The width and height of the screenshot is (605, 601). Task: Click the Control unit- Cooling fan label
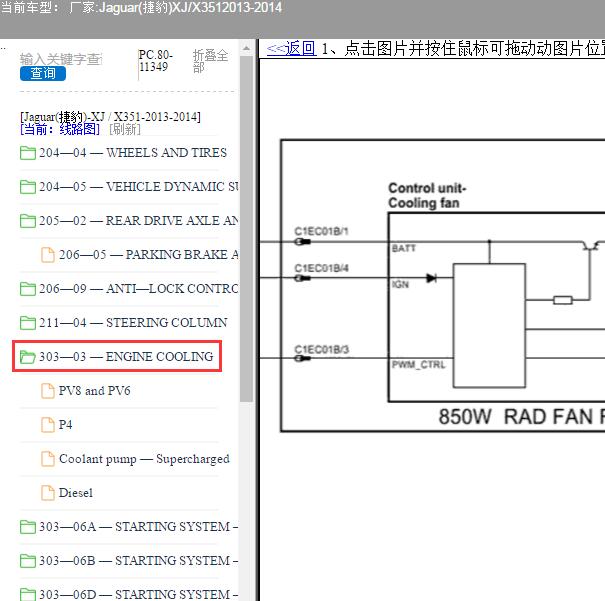tap(428, 195)
